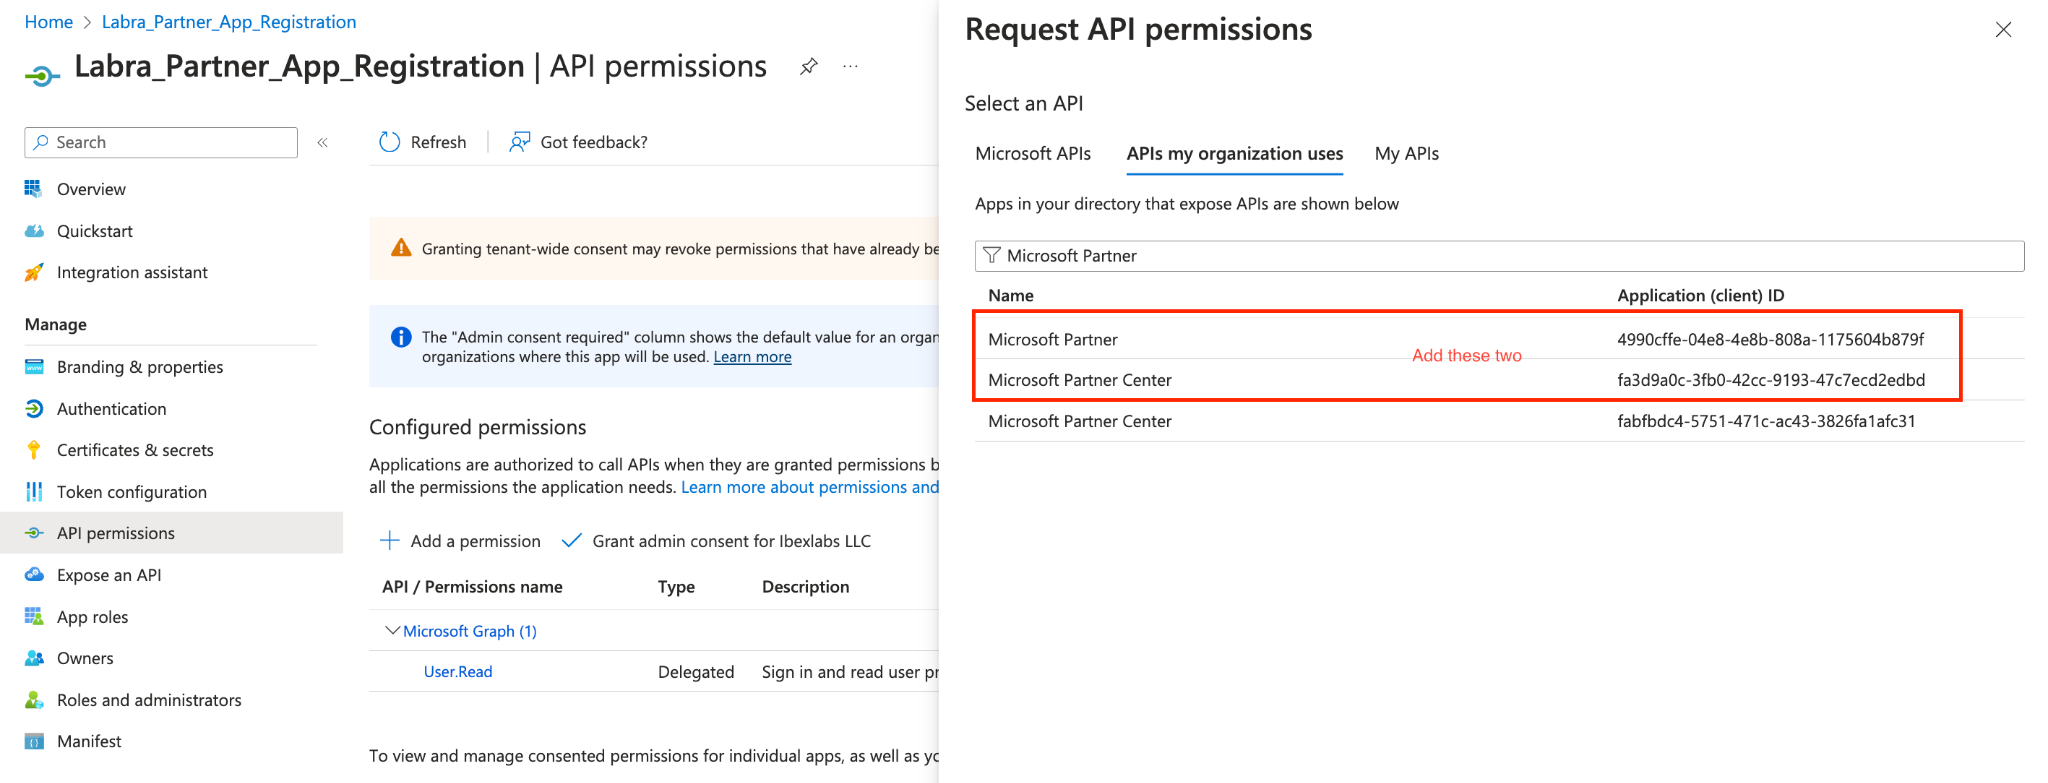Click the Overview icon in sidebar
Image resolution: width=2048 pixels, height=783 pixels.
pos(34,188)
